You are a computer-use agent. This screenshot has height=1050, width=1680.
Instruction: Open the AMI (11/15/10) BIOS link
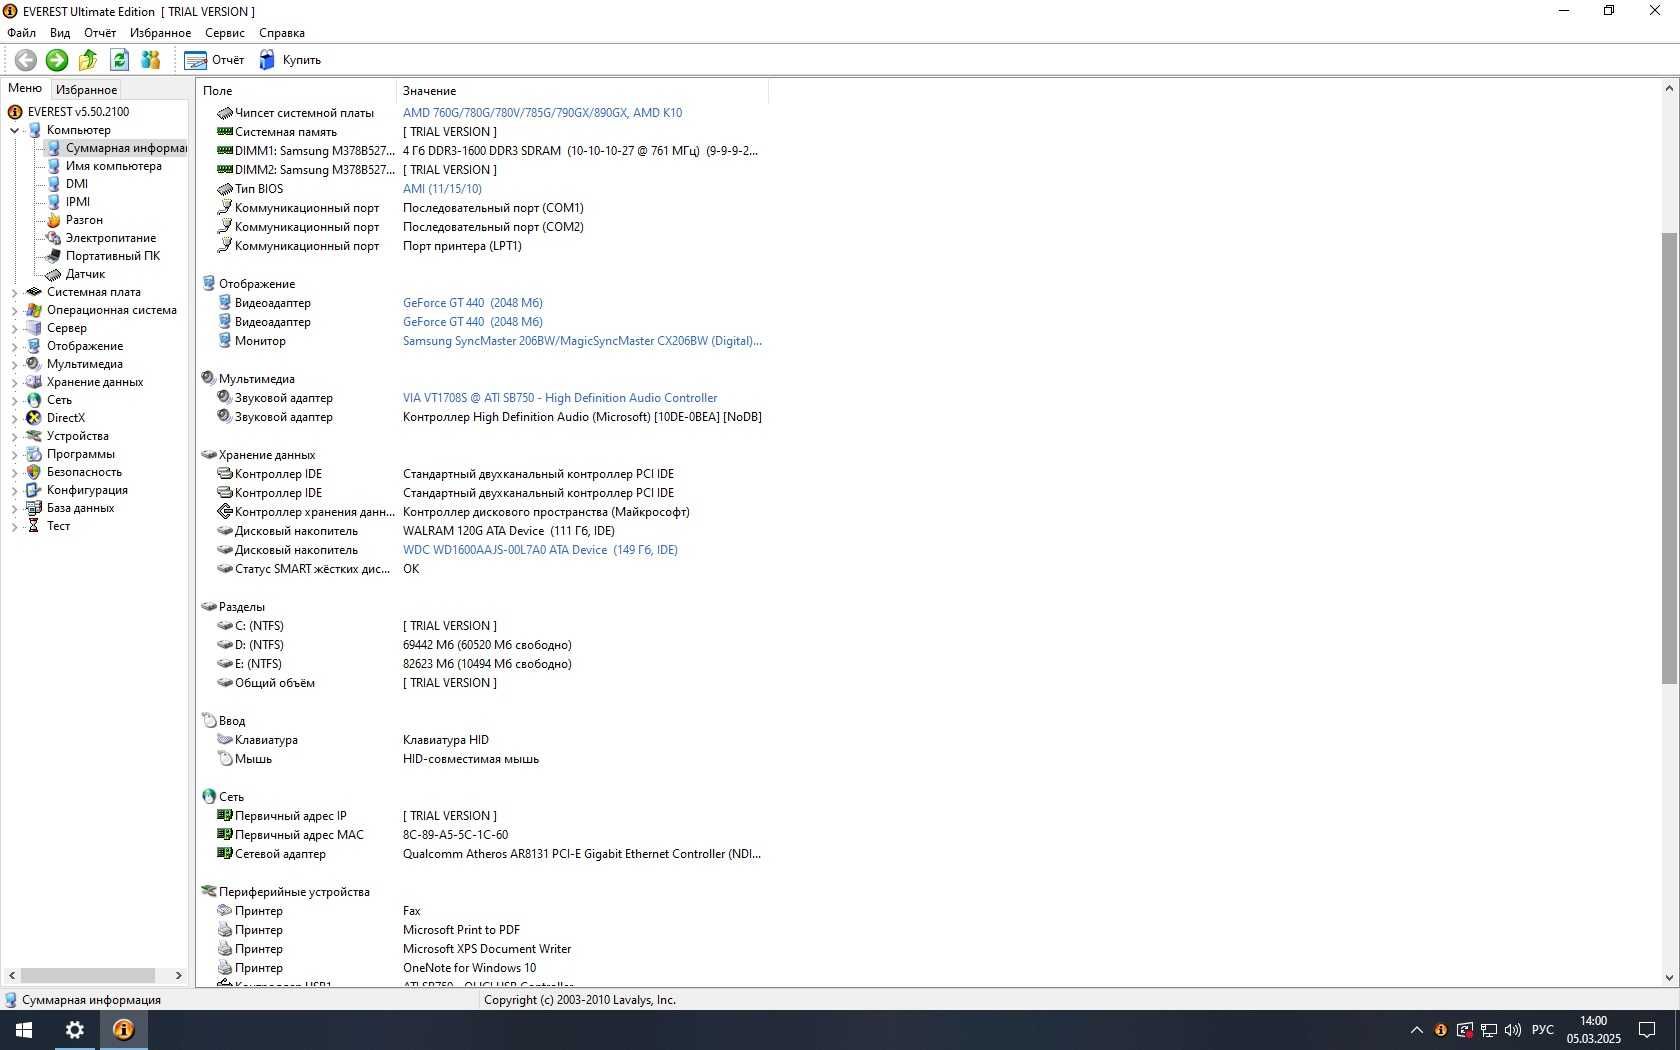[x=442, y=189]
